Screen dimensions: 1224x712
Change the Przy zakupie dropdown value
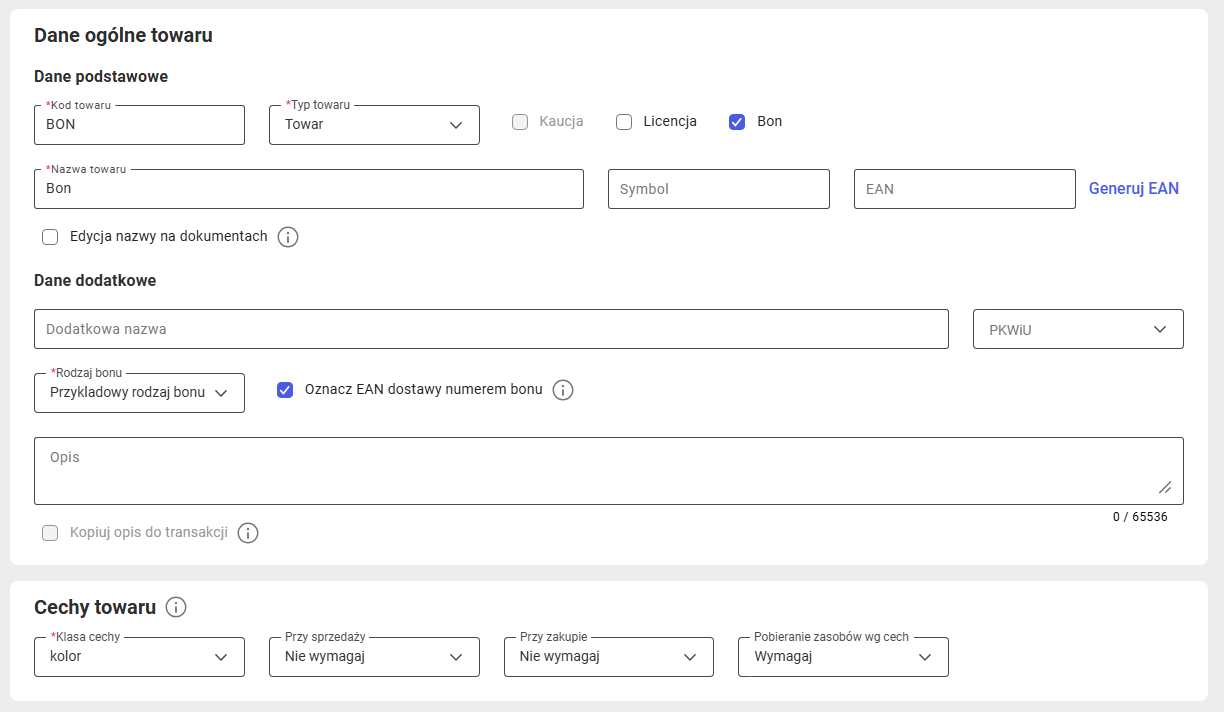[609, 657]
